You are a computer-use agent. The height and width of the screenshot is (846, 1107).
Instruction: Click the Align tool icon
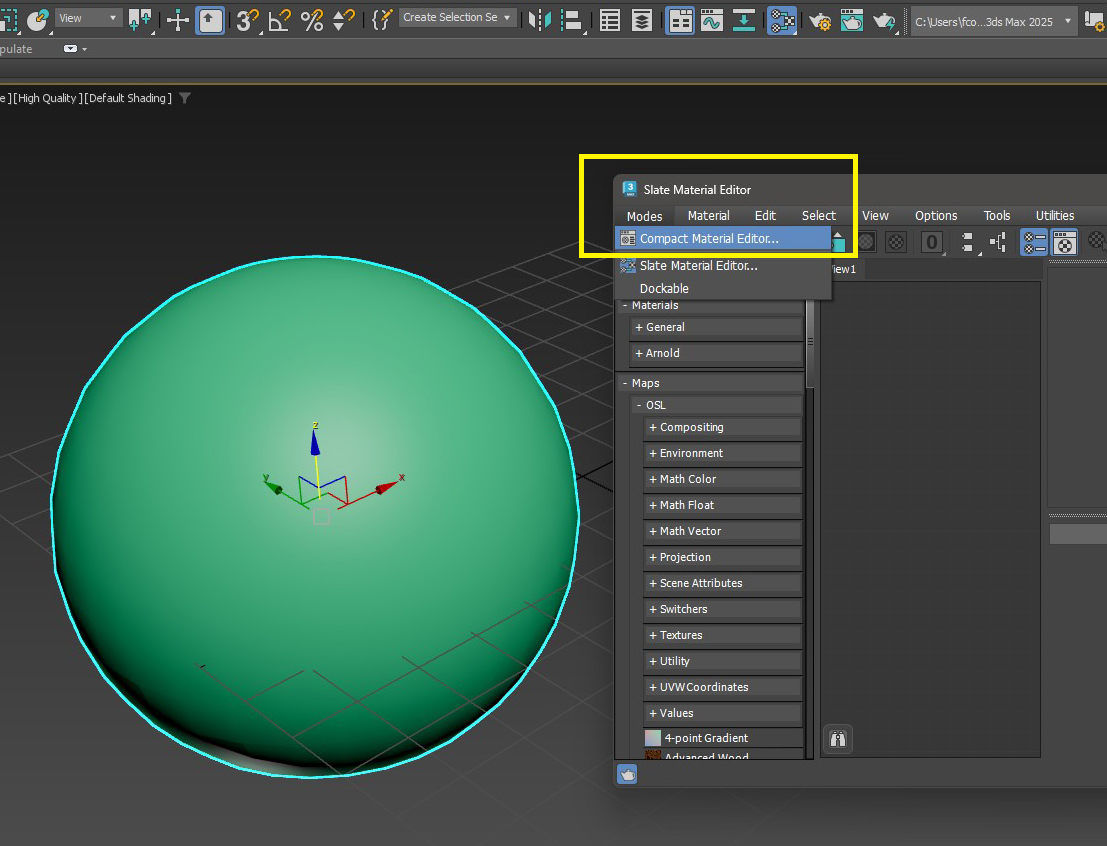point(571,20)
